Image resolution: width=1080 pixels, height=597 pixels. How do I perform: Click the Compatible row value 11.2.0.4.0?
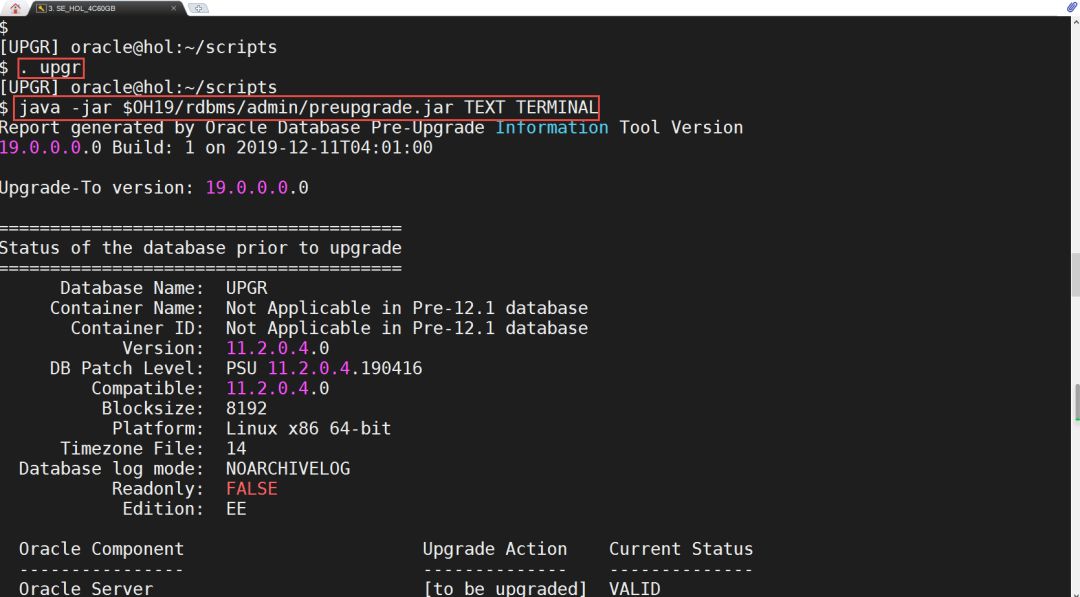[278, 388]
